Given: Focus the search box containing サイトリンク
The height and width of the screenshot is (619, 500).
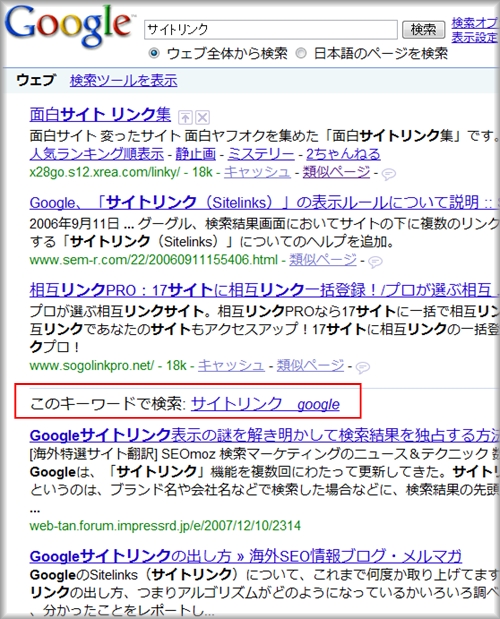Looking at the screenshot, I should (x=271, y=30).
